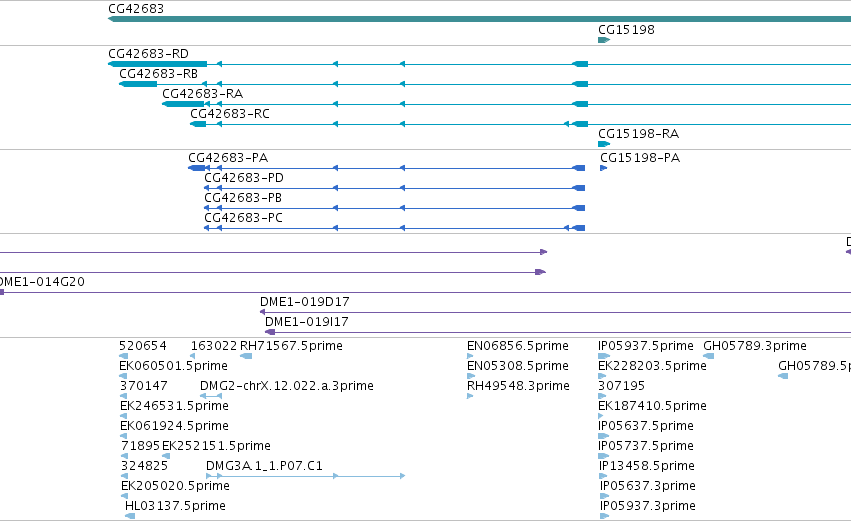The width and height of the screenshot is (851, 521).
Task: Select EST EK205020.5prime
Action: click(175, 487)
